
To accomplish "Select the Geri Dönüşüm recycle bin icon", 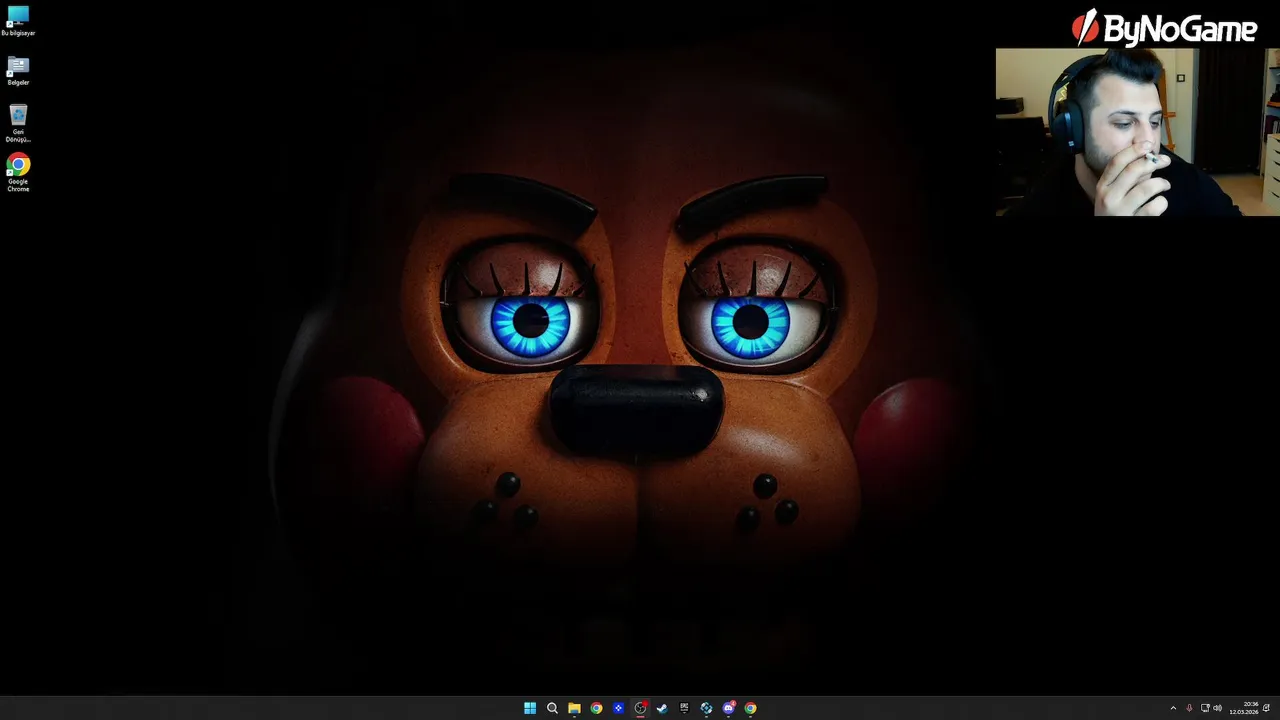I will point(18,124).
